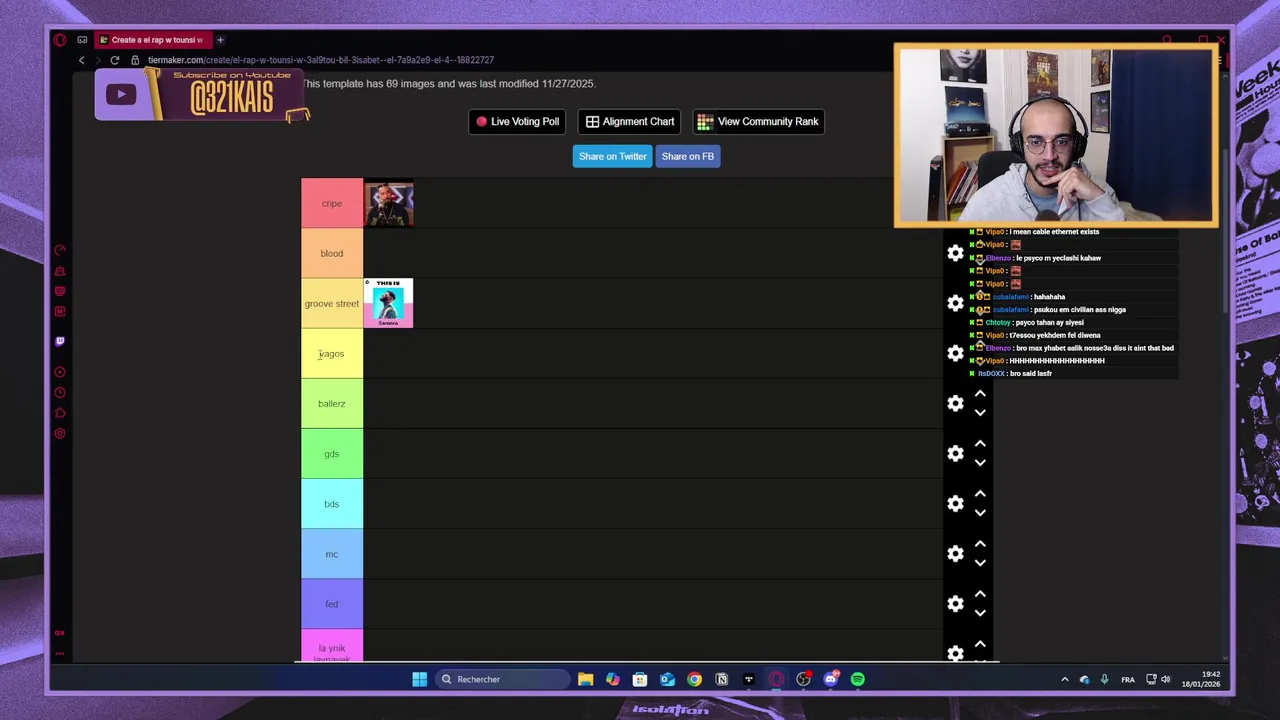Click the tiermaker.com URL field
This screenshot has width=1280, height=720.
(x=320, y=60)
